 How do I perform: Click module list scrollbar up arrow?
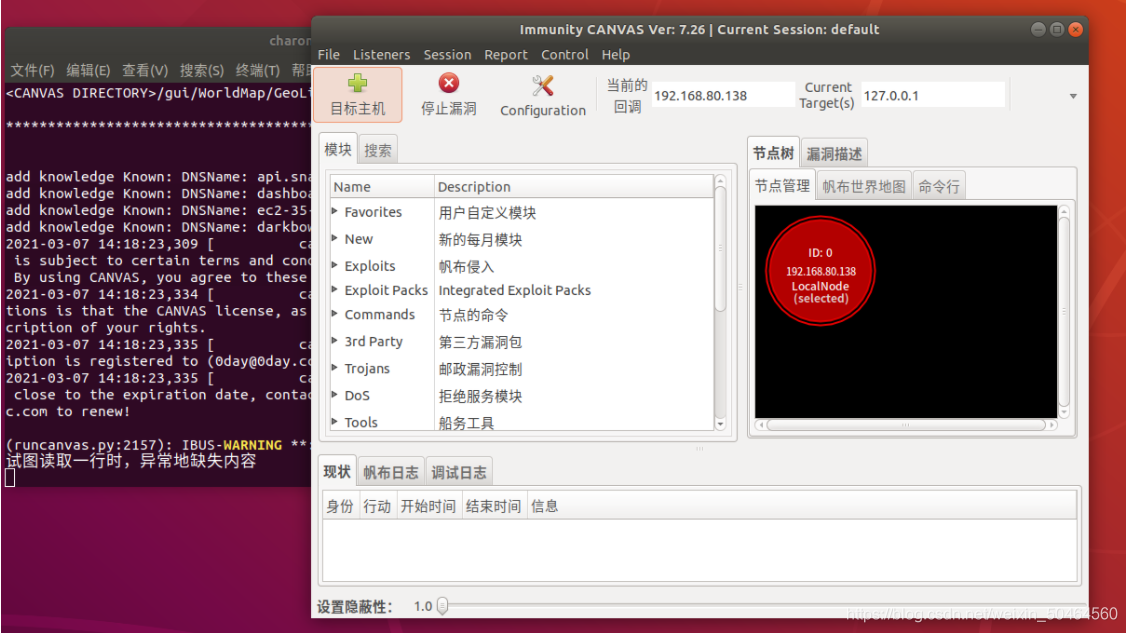[720, 181]
